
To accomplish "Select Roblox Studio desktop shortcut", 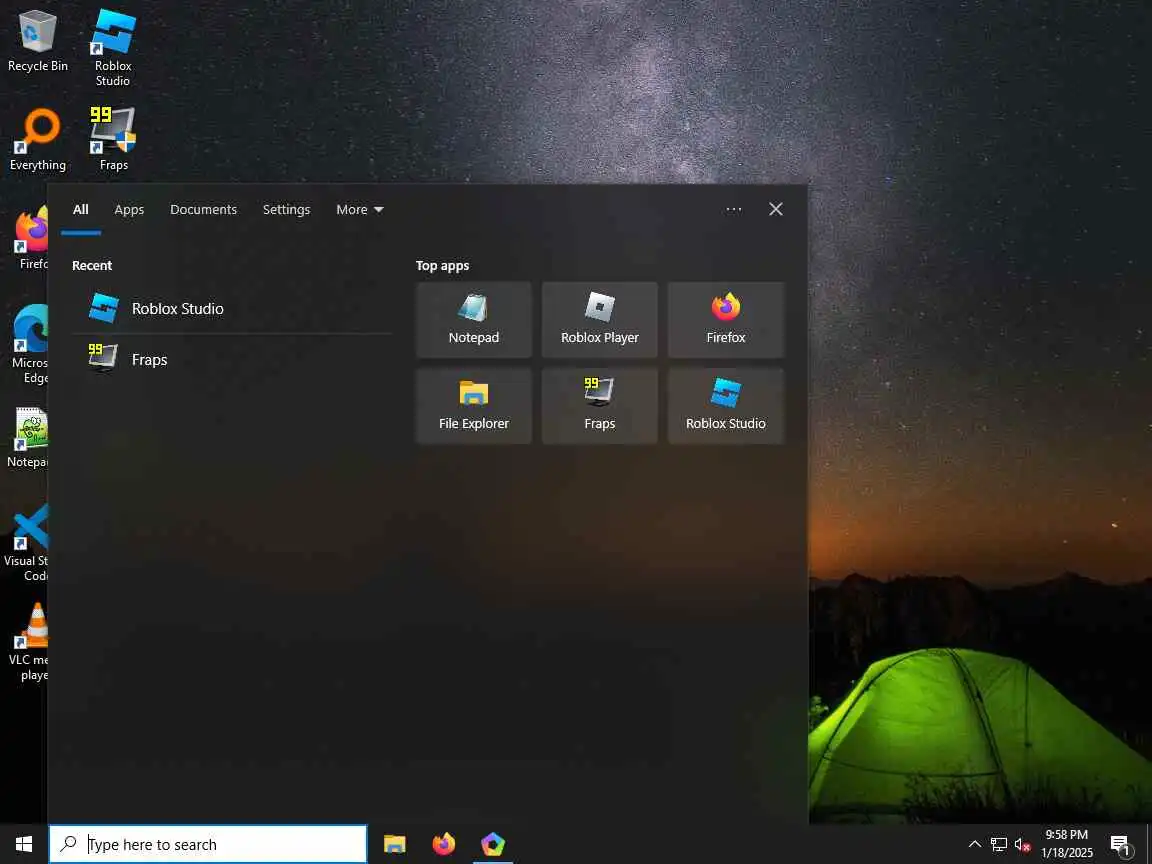I will [112, 48].
